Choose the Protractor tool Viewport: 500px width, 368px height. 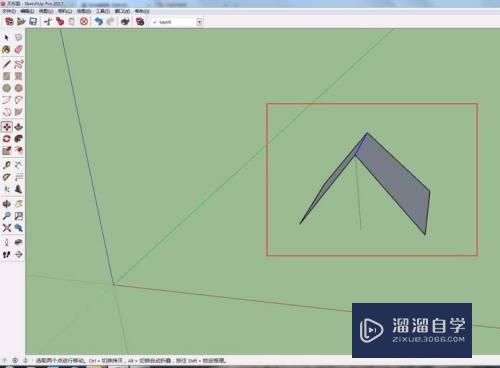pyautogui.click(x=6, y=177)
